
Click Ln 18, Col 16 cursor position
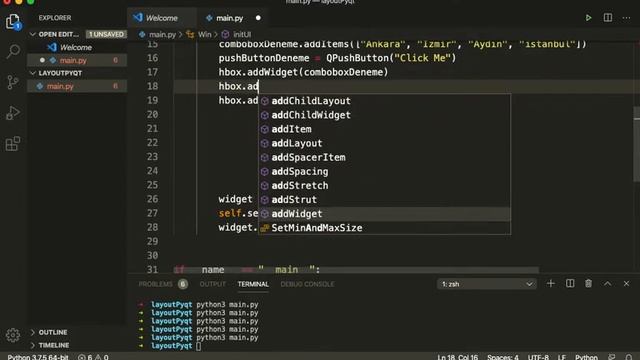(x=458, y=357)
